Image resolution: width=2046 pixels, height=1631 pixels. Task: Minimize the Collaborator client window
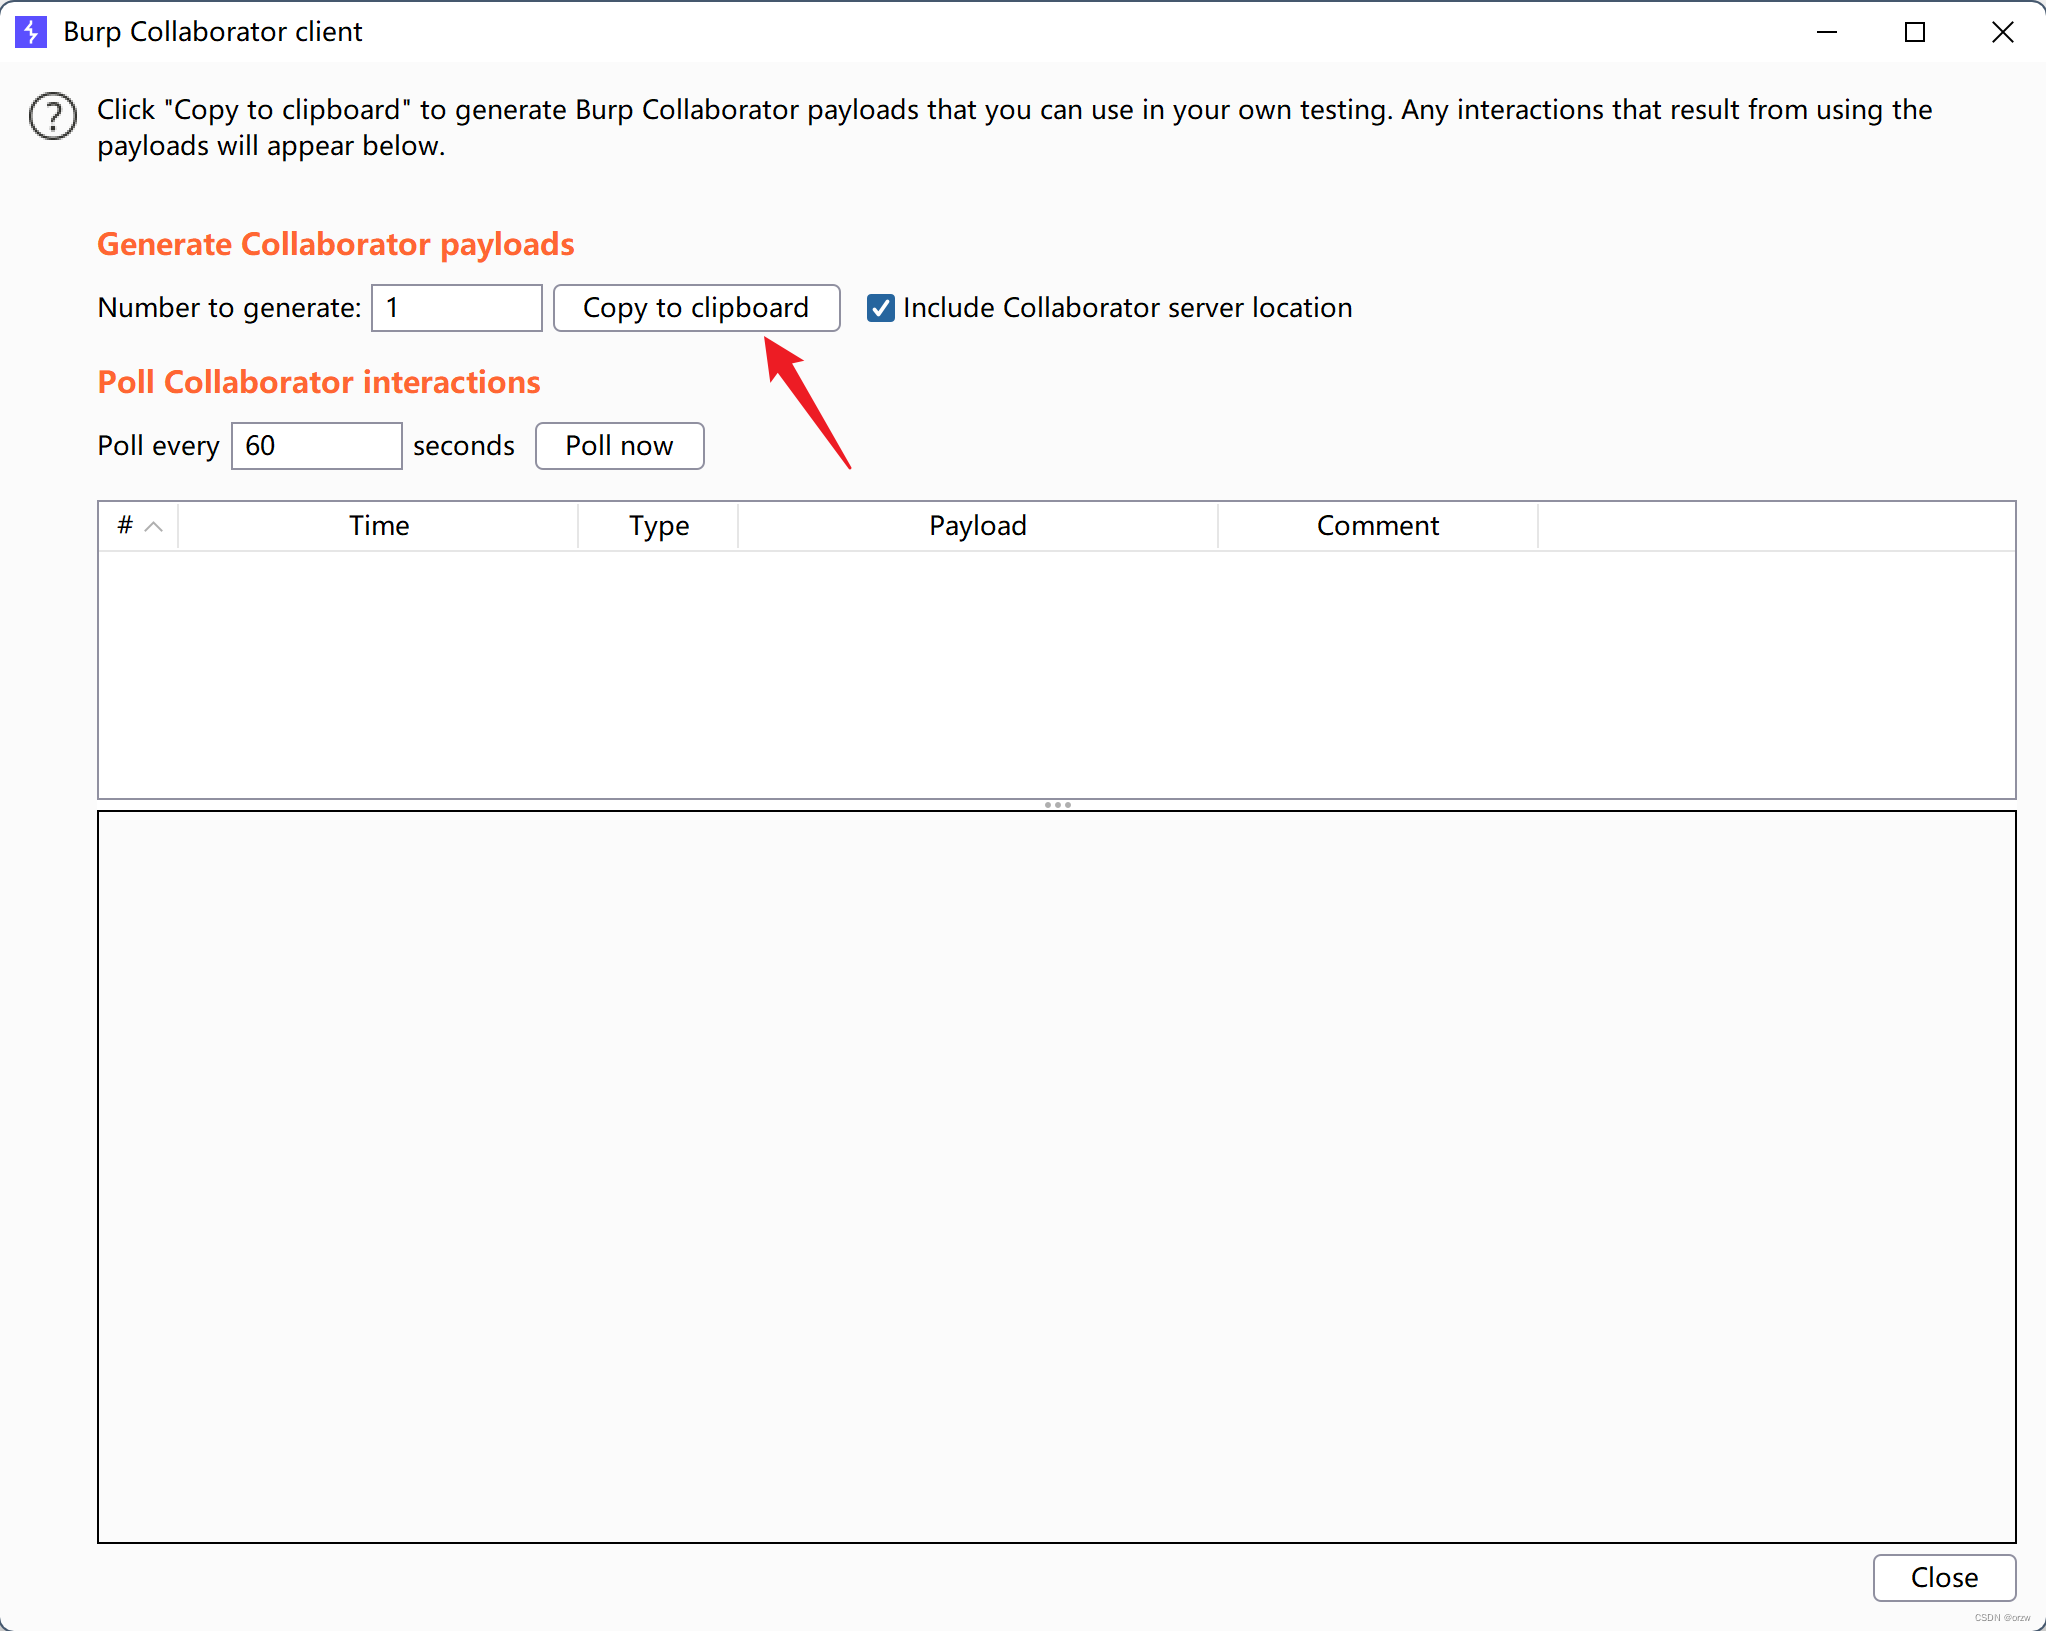pos(1826,32)
